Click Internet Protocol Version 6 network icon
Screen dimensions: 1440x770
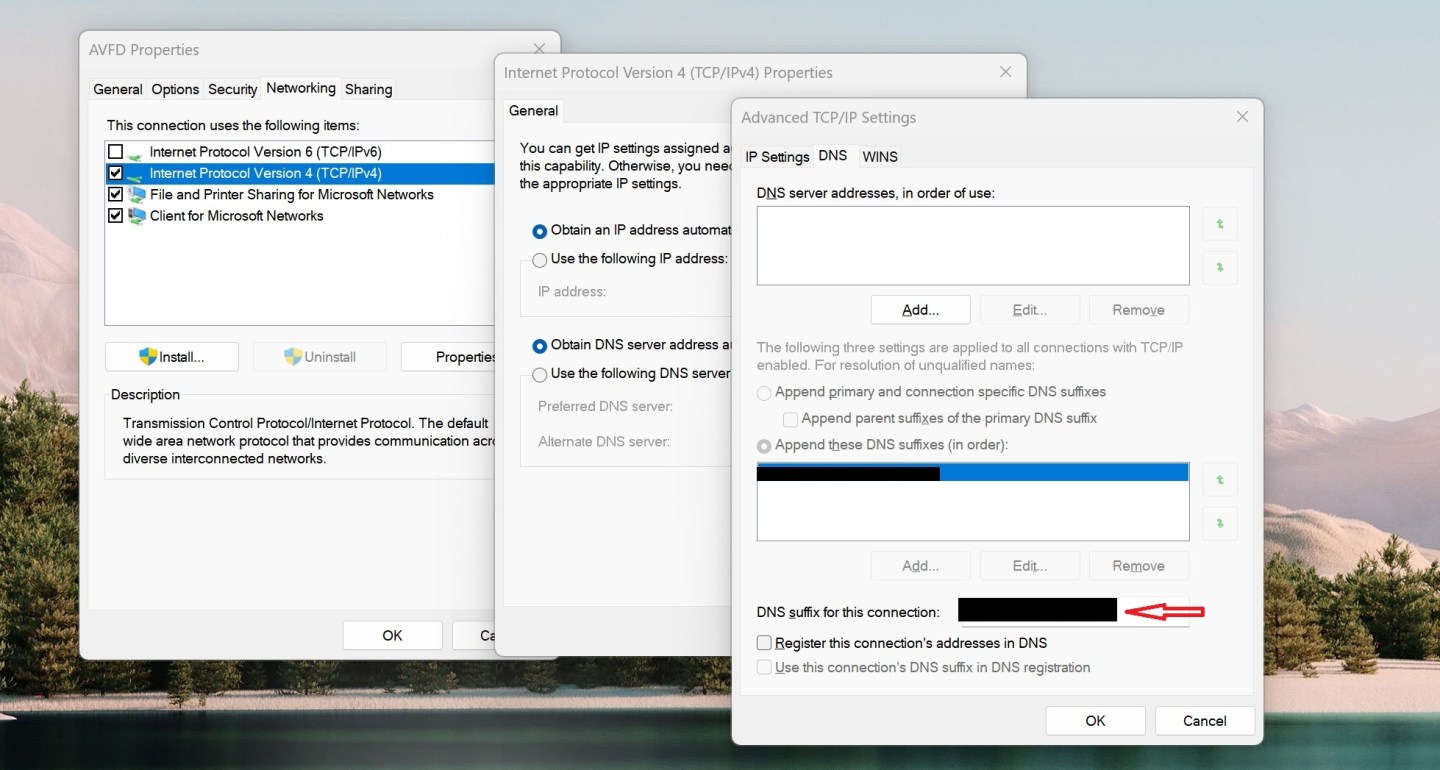click(135, 152)
